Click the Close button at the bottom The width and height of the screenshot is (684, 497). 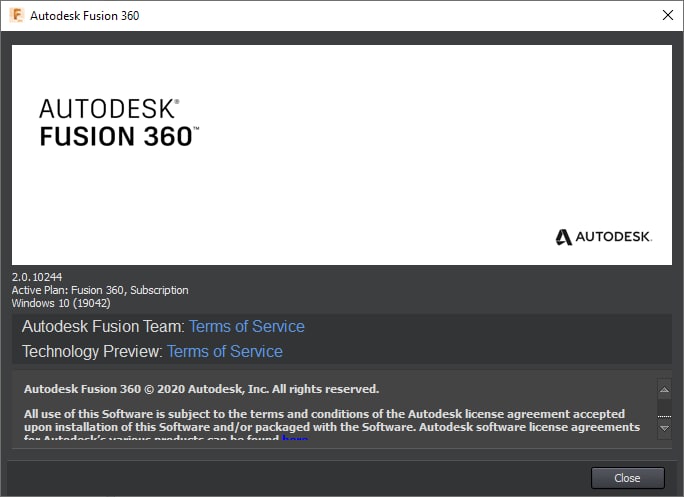(628, 478)
